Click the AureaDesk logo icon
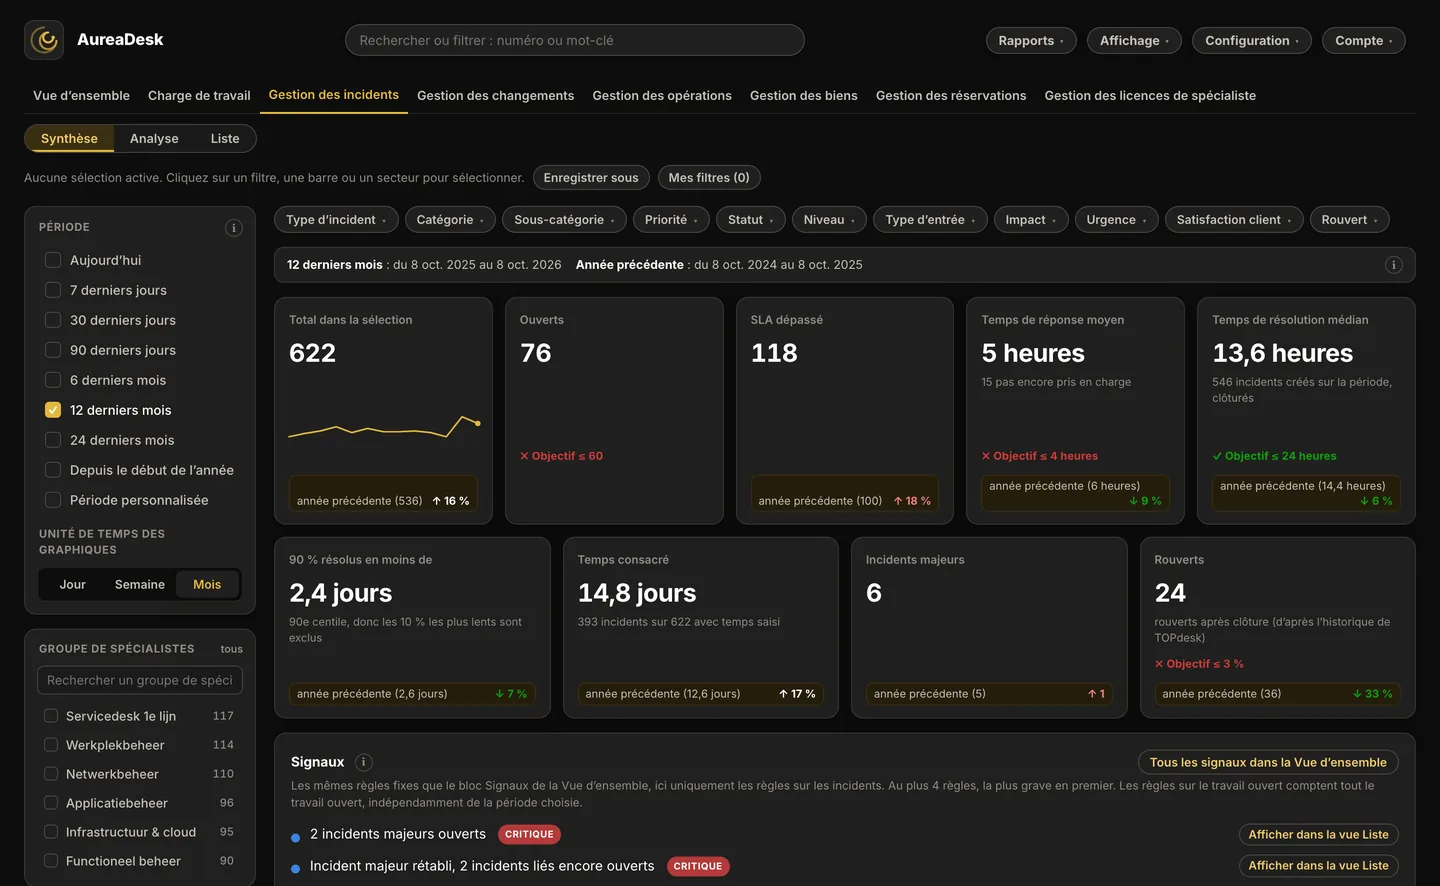Screen dimensions: 1440x886 (44, 40)
